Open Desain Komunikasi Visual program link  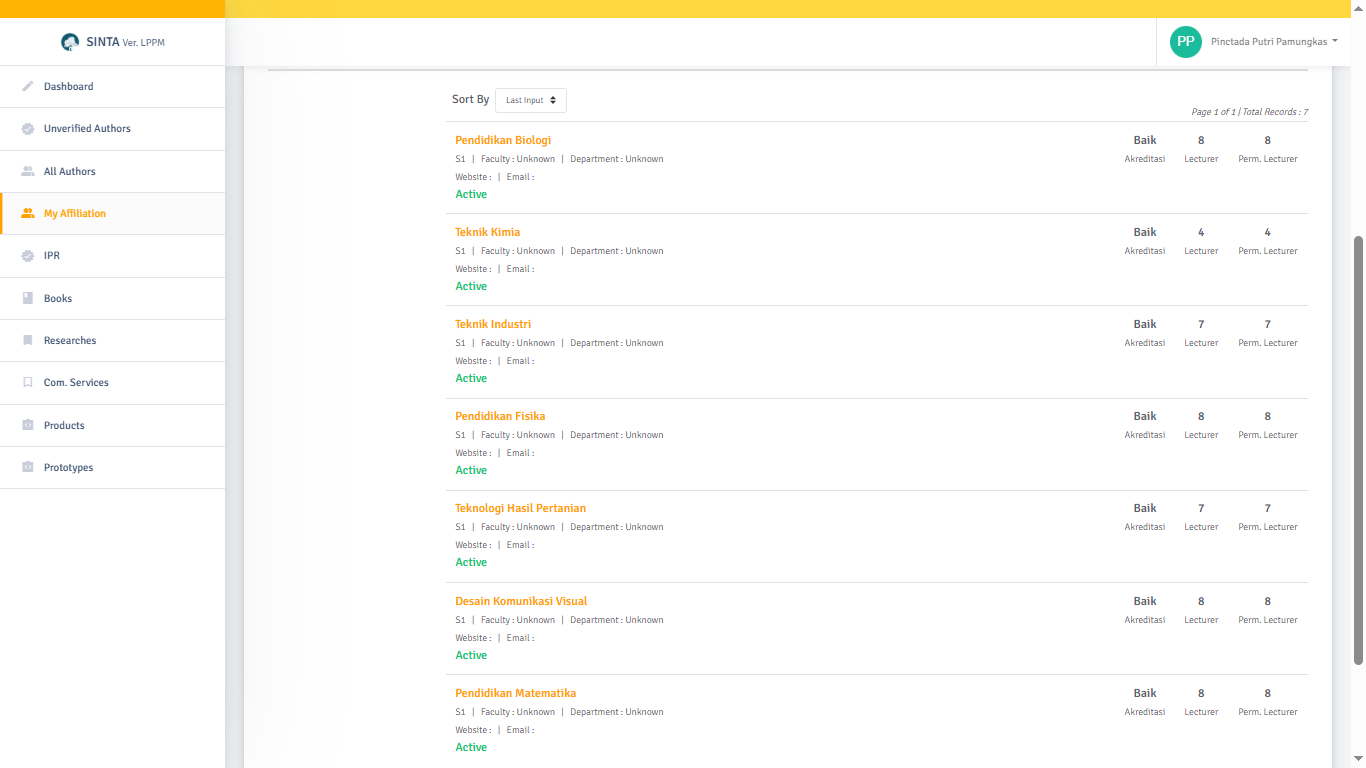pos(521,601)
